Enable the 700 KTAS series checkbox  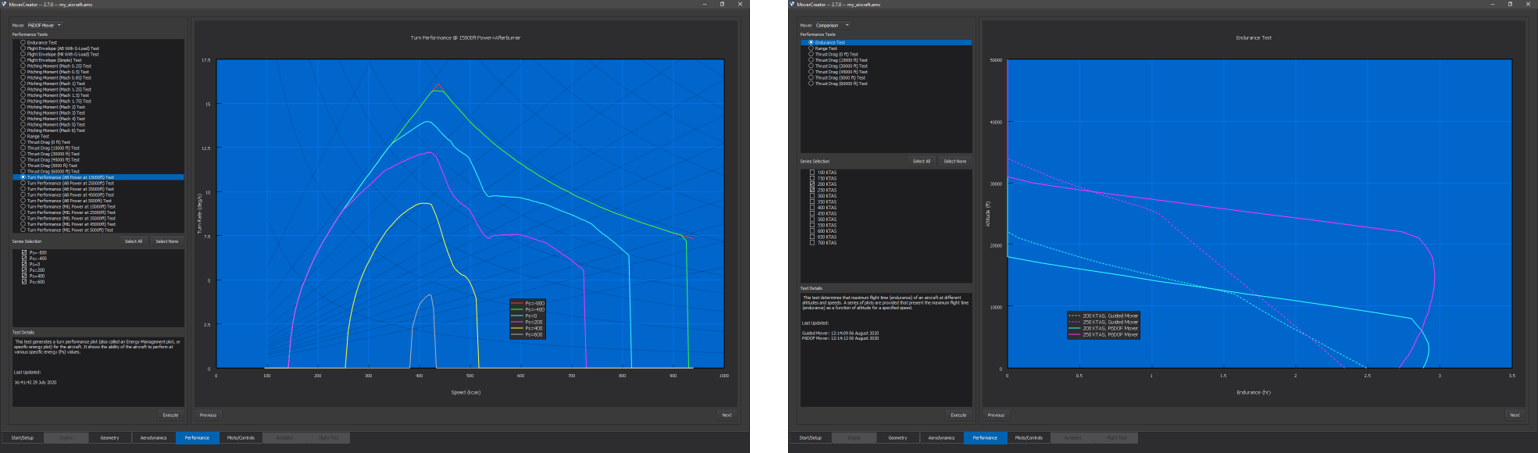[x=812, y=243]
